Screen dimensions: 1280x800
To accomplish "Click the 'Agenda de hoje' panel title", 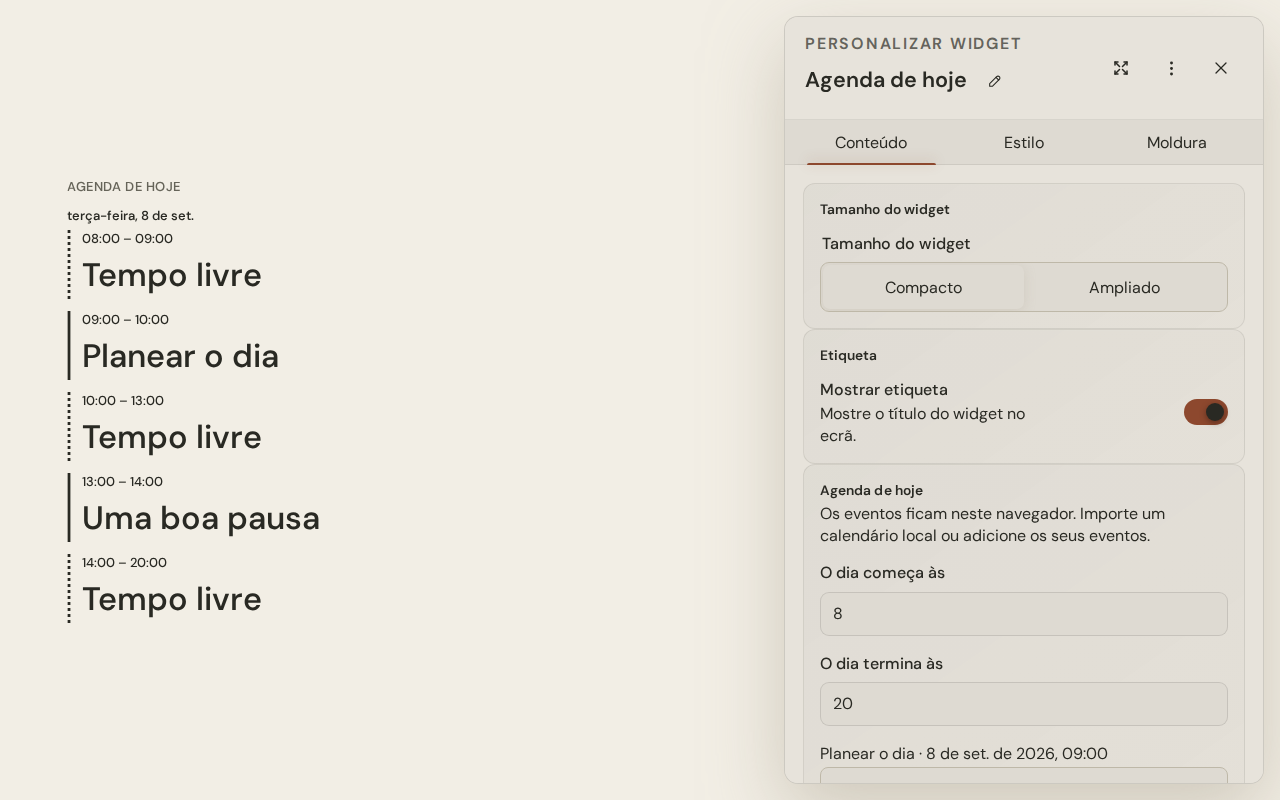I will (x=886, y=80).
